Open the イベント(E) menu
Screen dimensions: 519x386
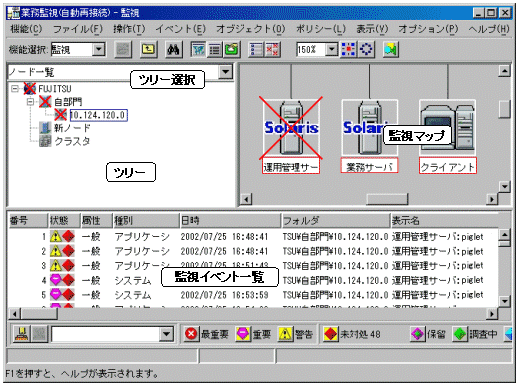coord(180,29)
